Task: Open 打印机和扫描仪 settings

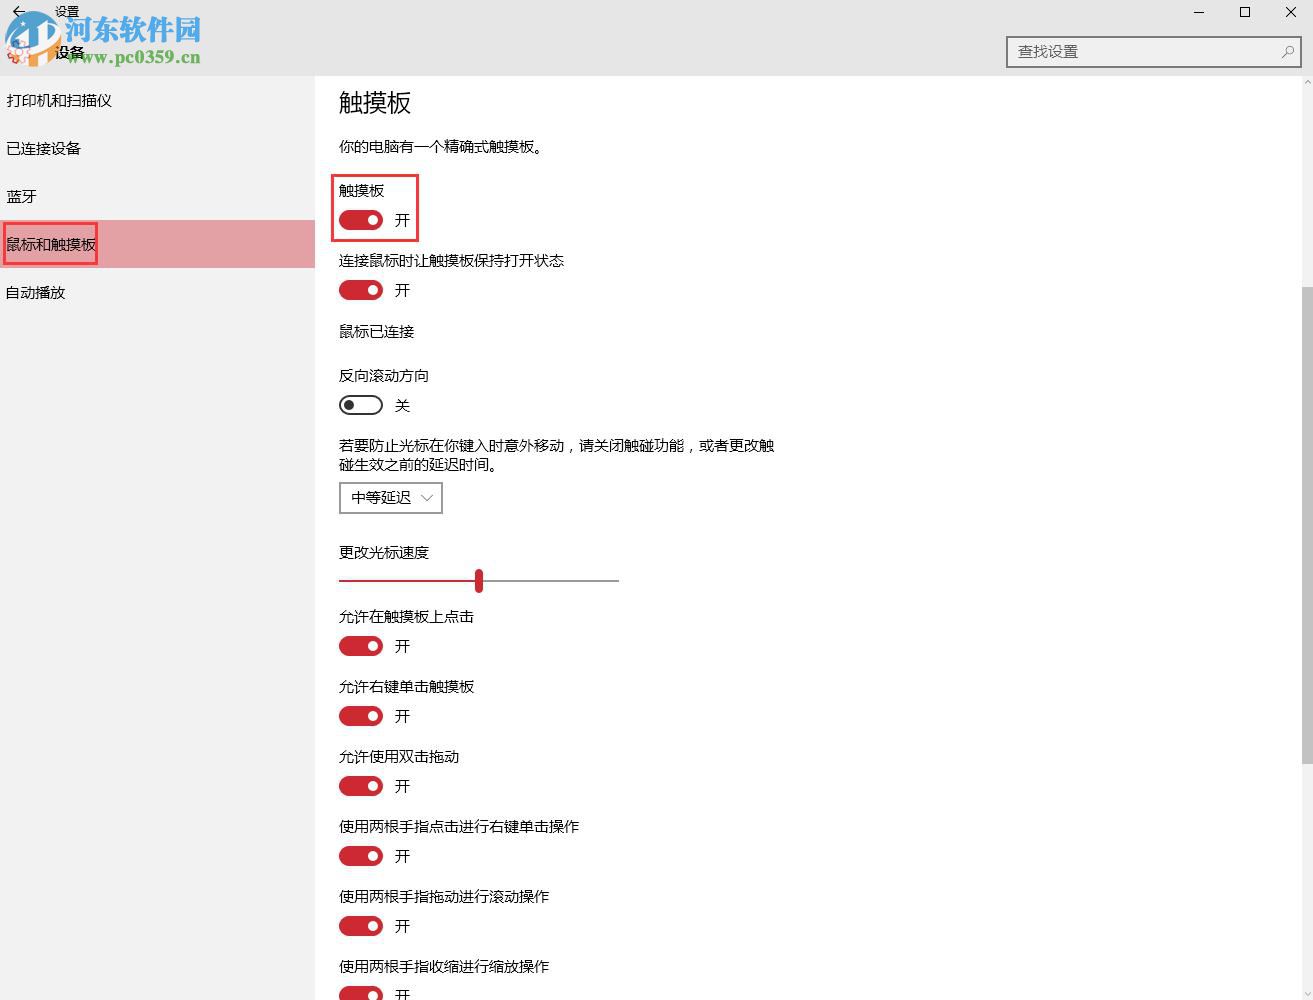Action: (60, 100)
